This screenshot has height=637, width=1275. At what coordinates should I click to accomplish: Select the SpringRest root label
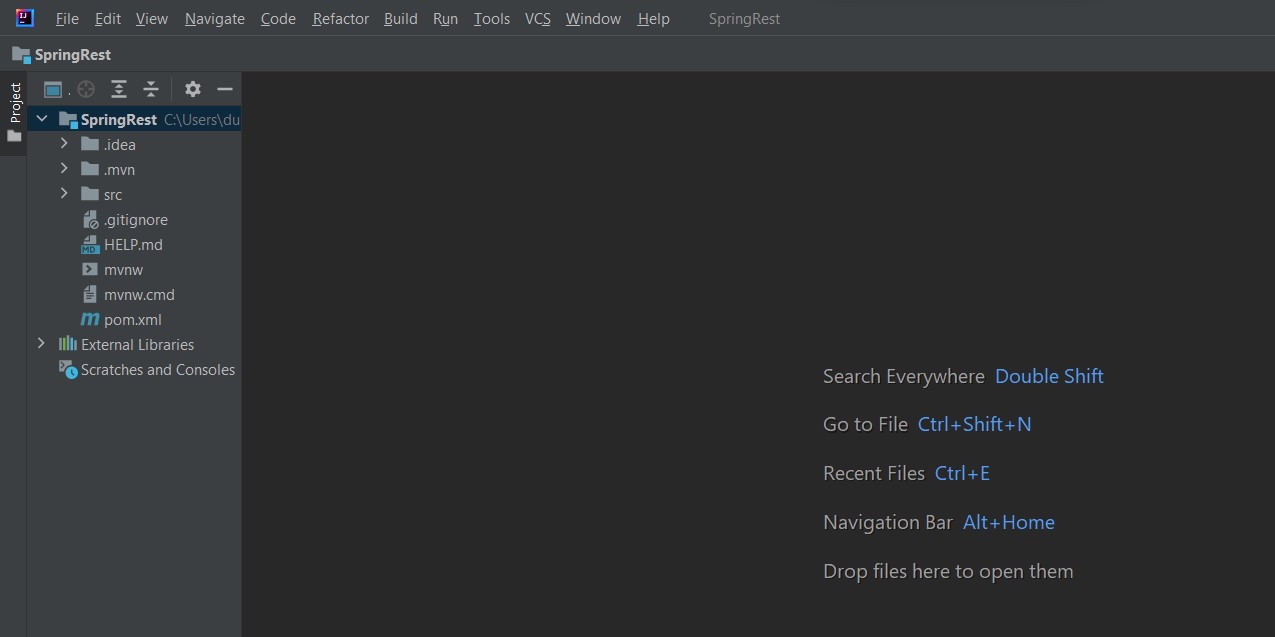point(119,119)
